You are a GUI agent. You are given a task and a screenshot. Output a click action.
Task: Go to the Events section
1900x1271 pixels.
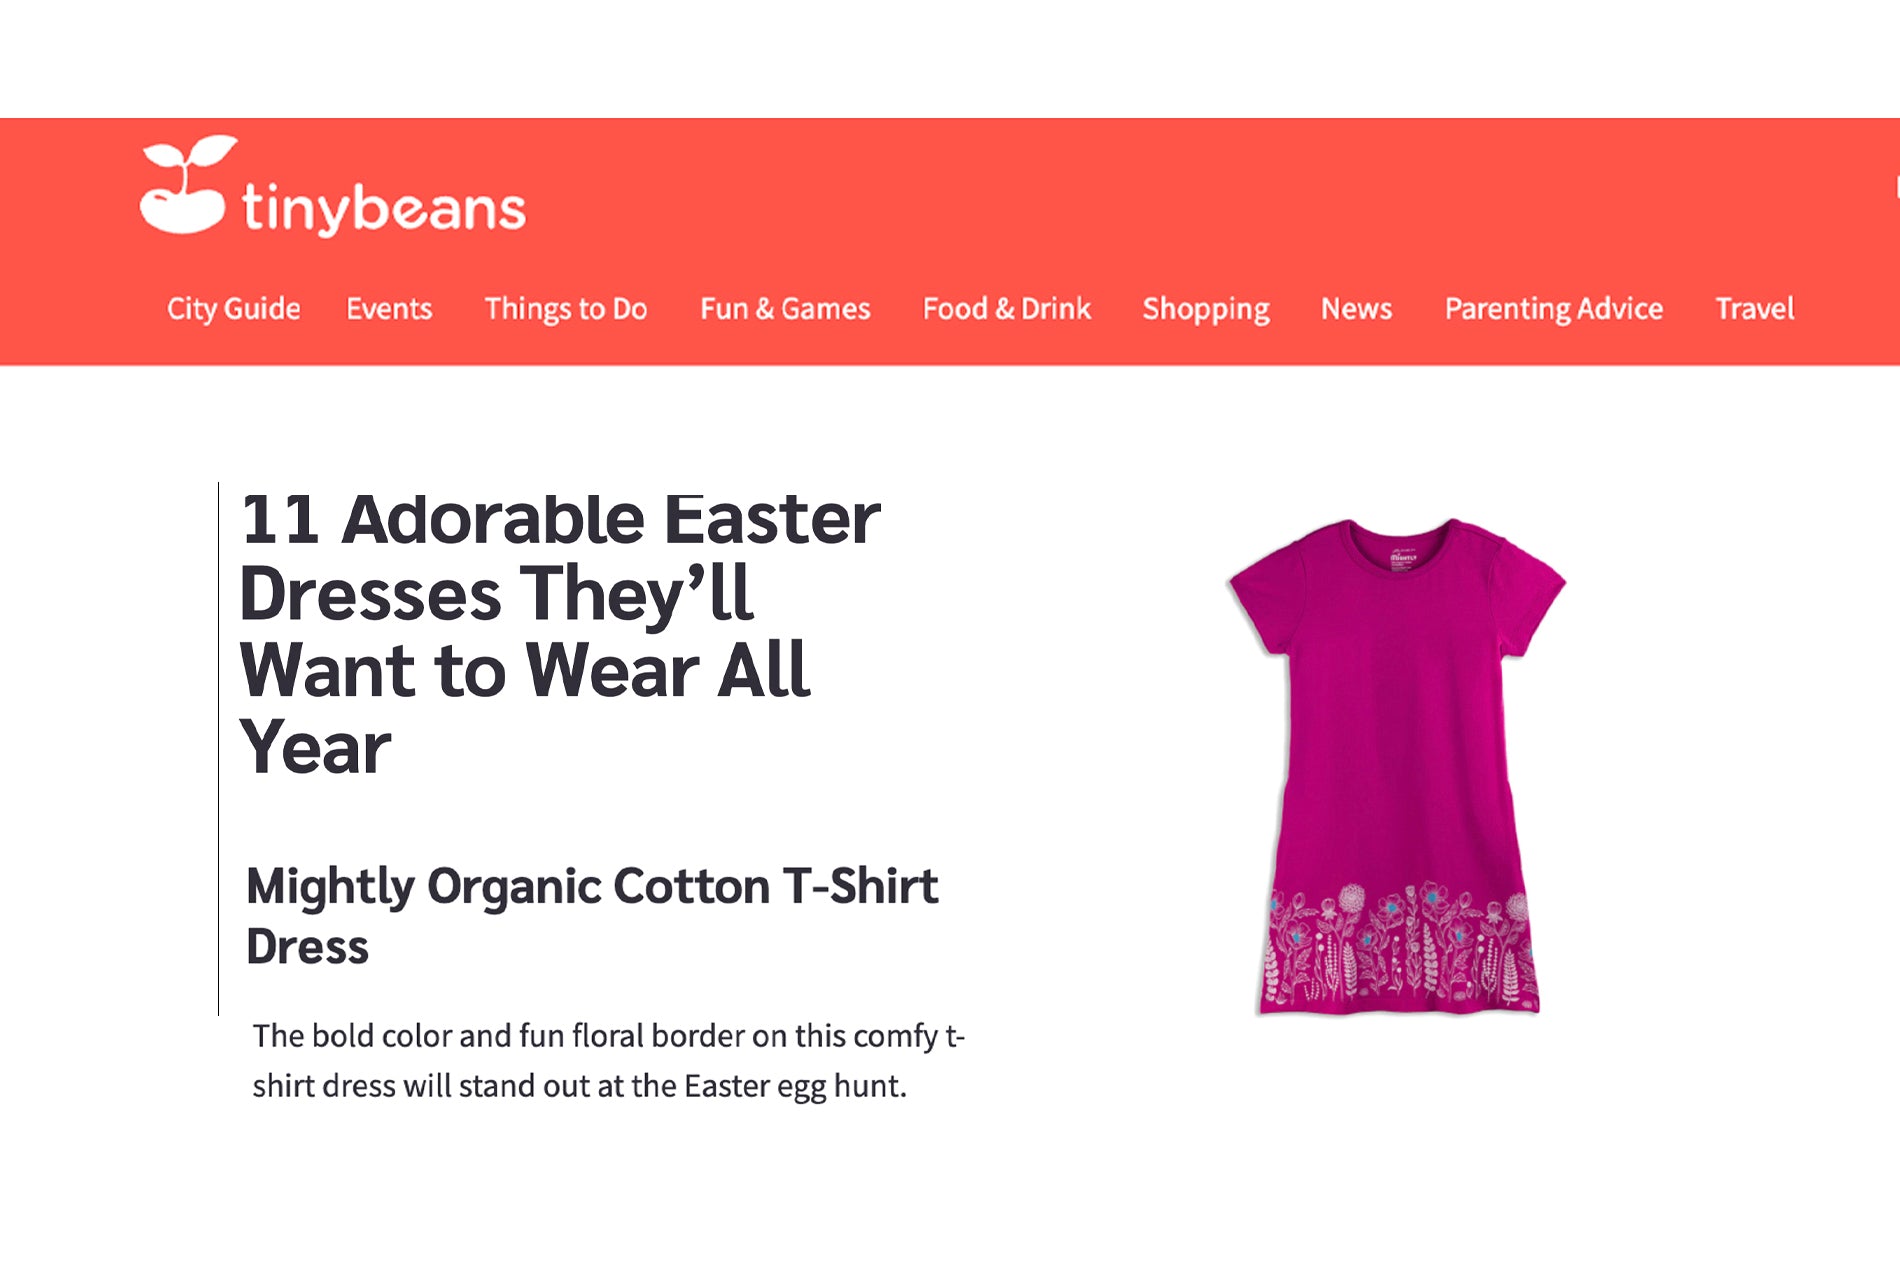pyautogui.click(x=389, y=308)
